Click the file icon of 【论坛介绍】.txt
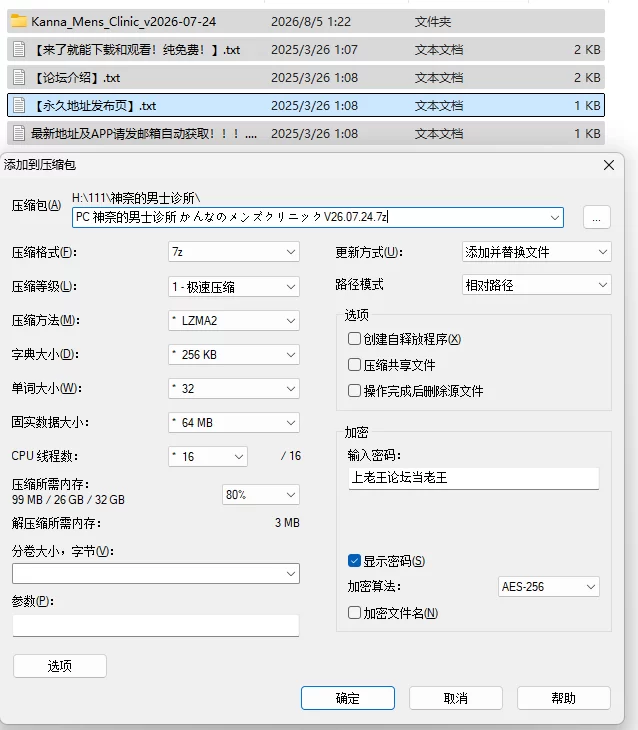This screenshot has height=730, width=638. [19, 77]
